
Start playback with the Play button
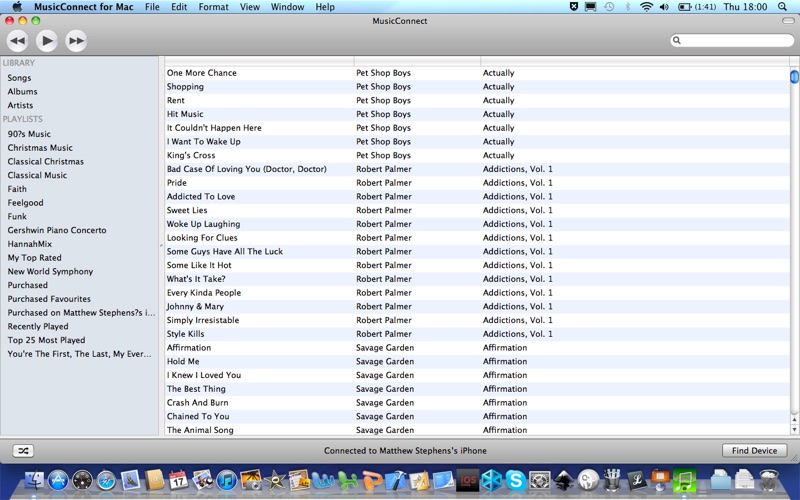[x=47, y=41]
